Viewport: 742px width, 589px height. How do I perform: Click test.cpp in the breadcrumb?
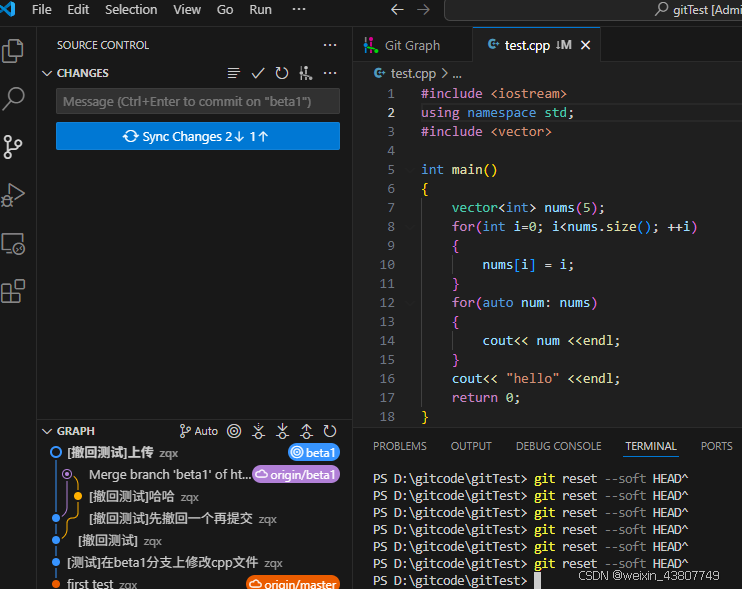413,74
